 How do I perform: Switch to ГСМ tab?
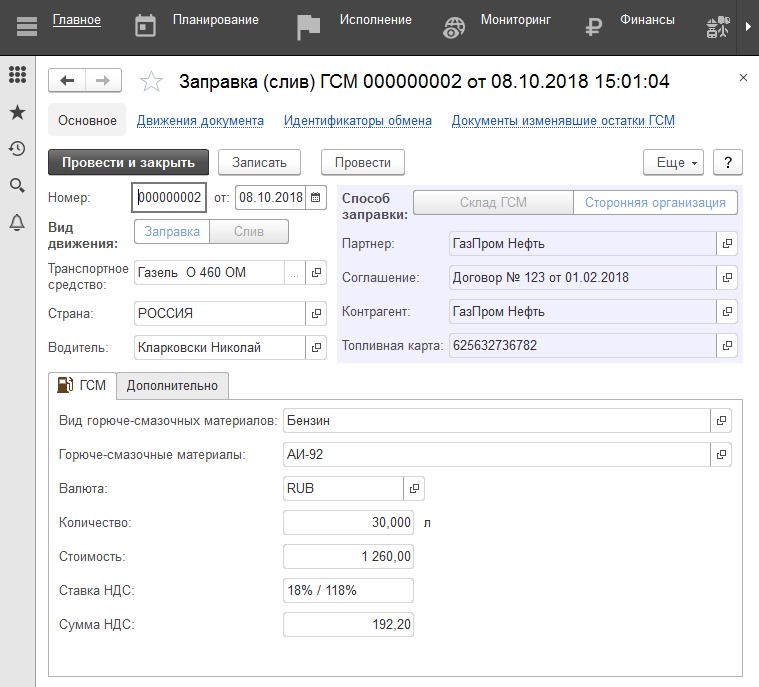[x=82, y=385]
